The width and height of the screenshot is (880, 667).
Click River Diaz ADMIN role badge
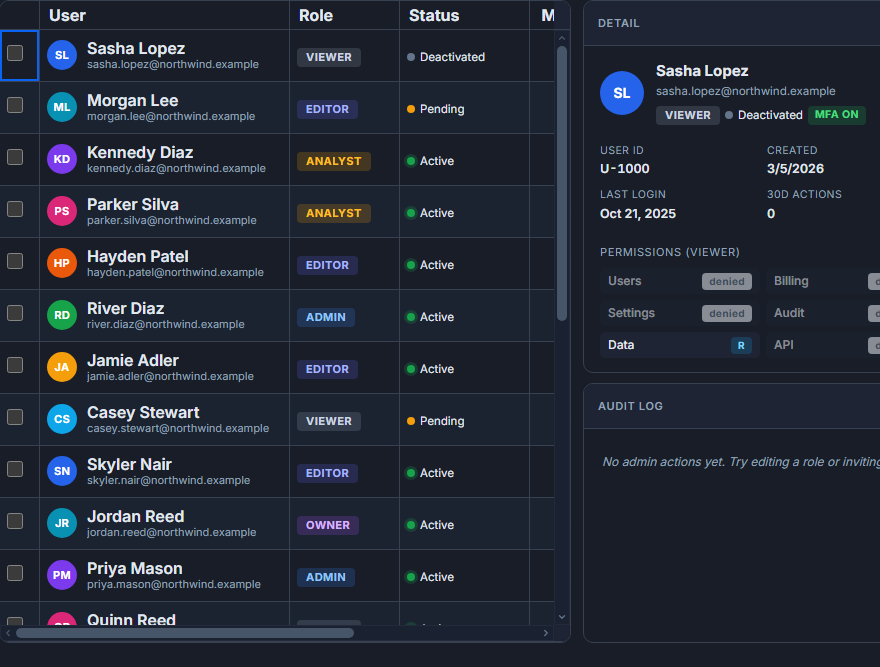pos(326,317)
